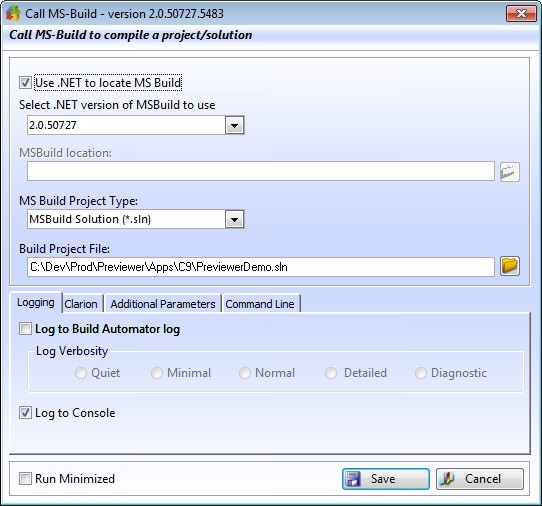Viewport: 542px width, 506px height.
Task: Open the .NET version dropdown arrow
Action: (234, 125)
